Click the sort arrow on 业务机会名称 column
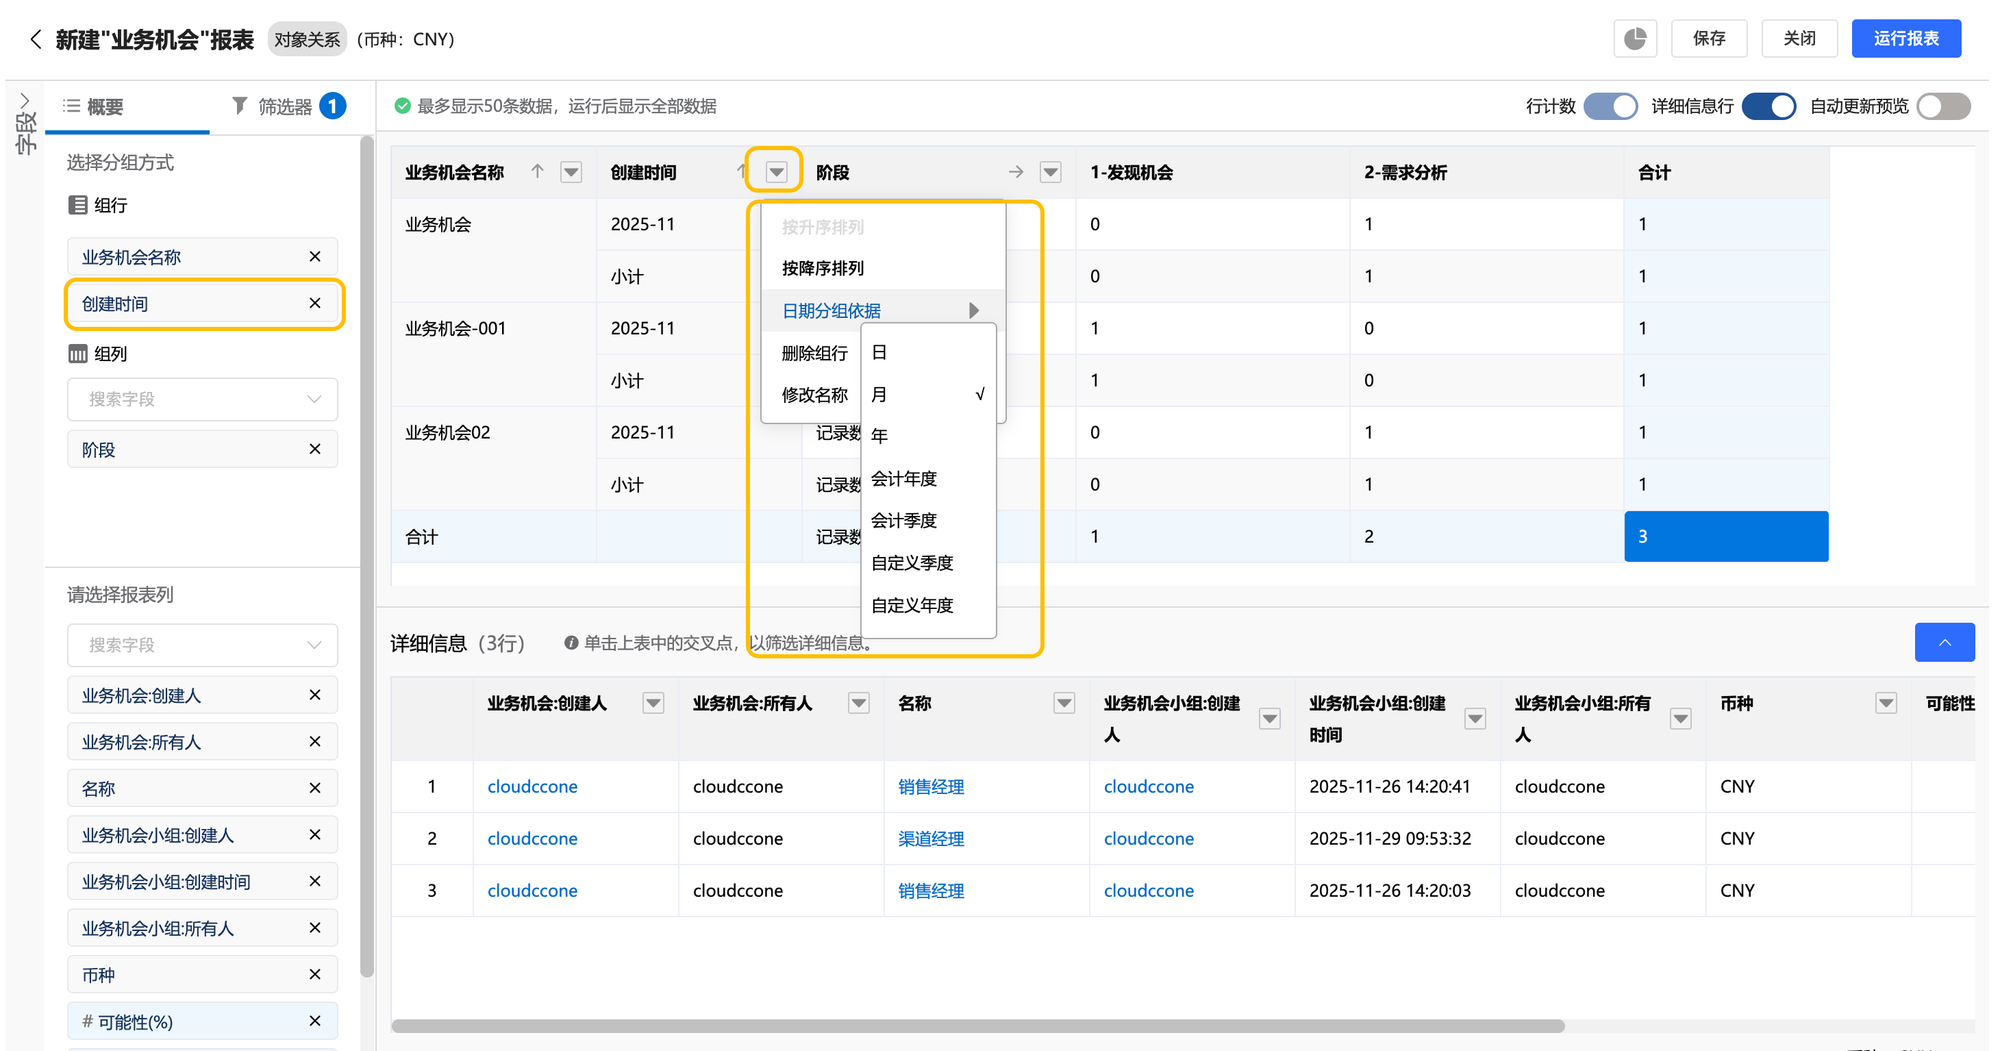 coord(537,172)
